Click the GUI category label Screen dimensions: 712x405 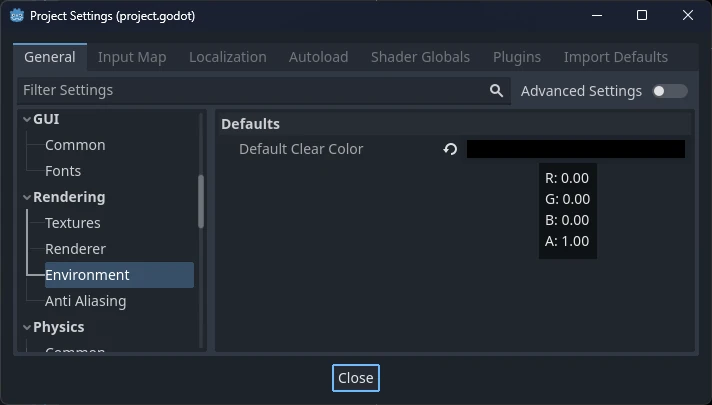pos(46,119)
